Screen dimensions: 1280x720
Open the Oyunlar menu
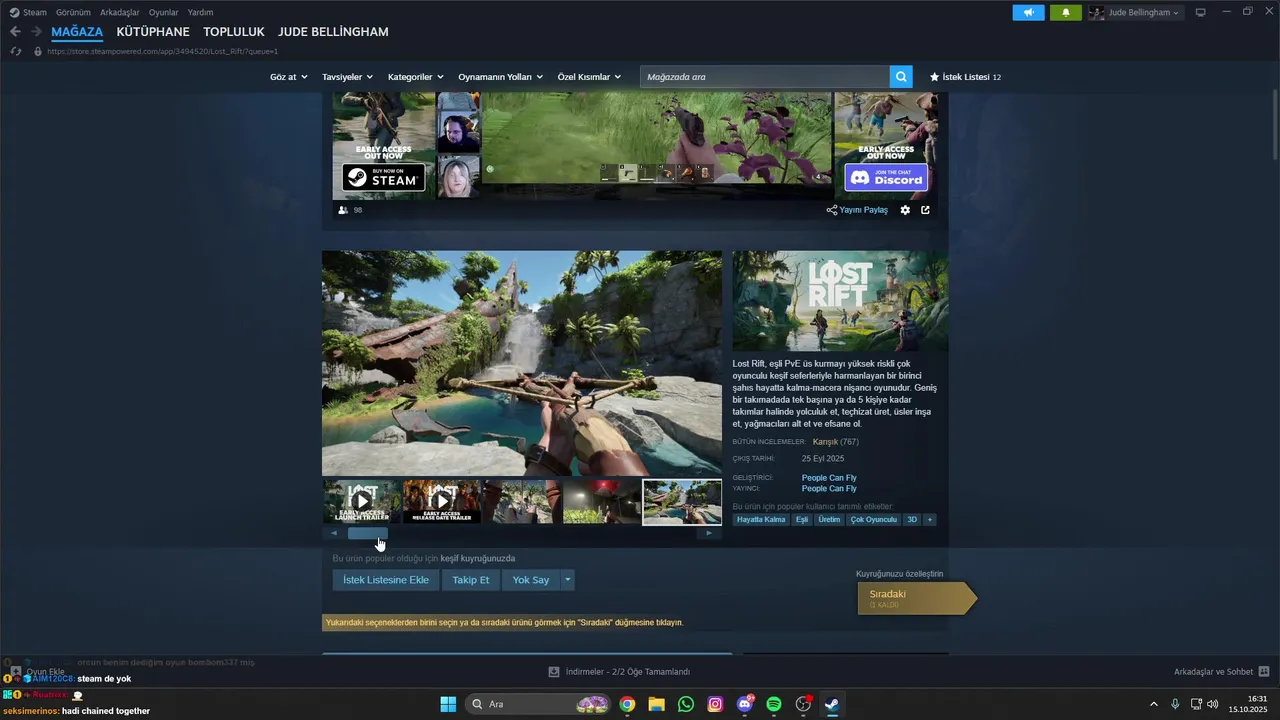(164, 13)
